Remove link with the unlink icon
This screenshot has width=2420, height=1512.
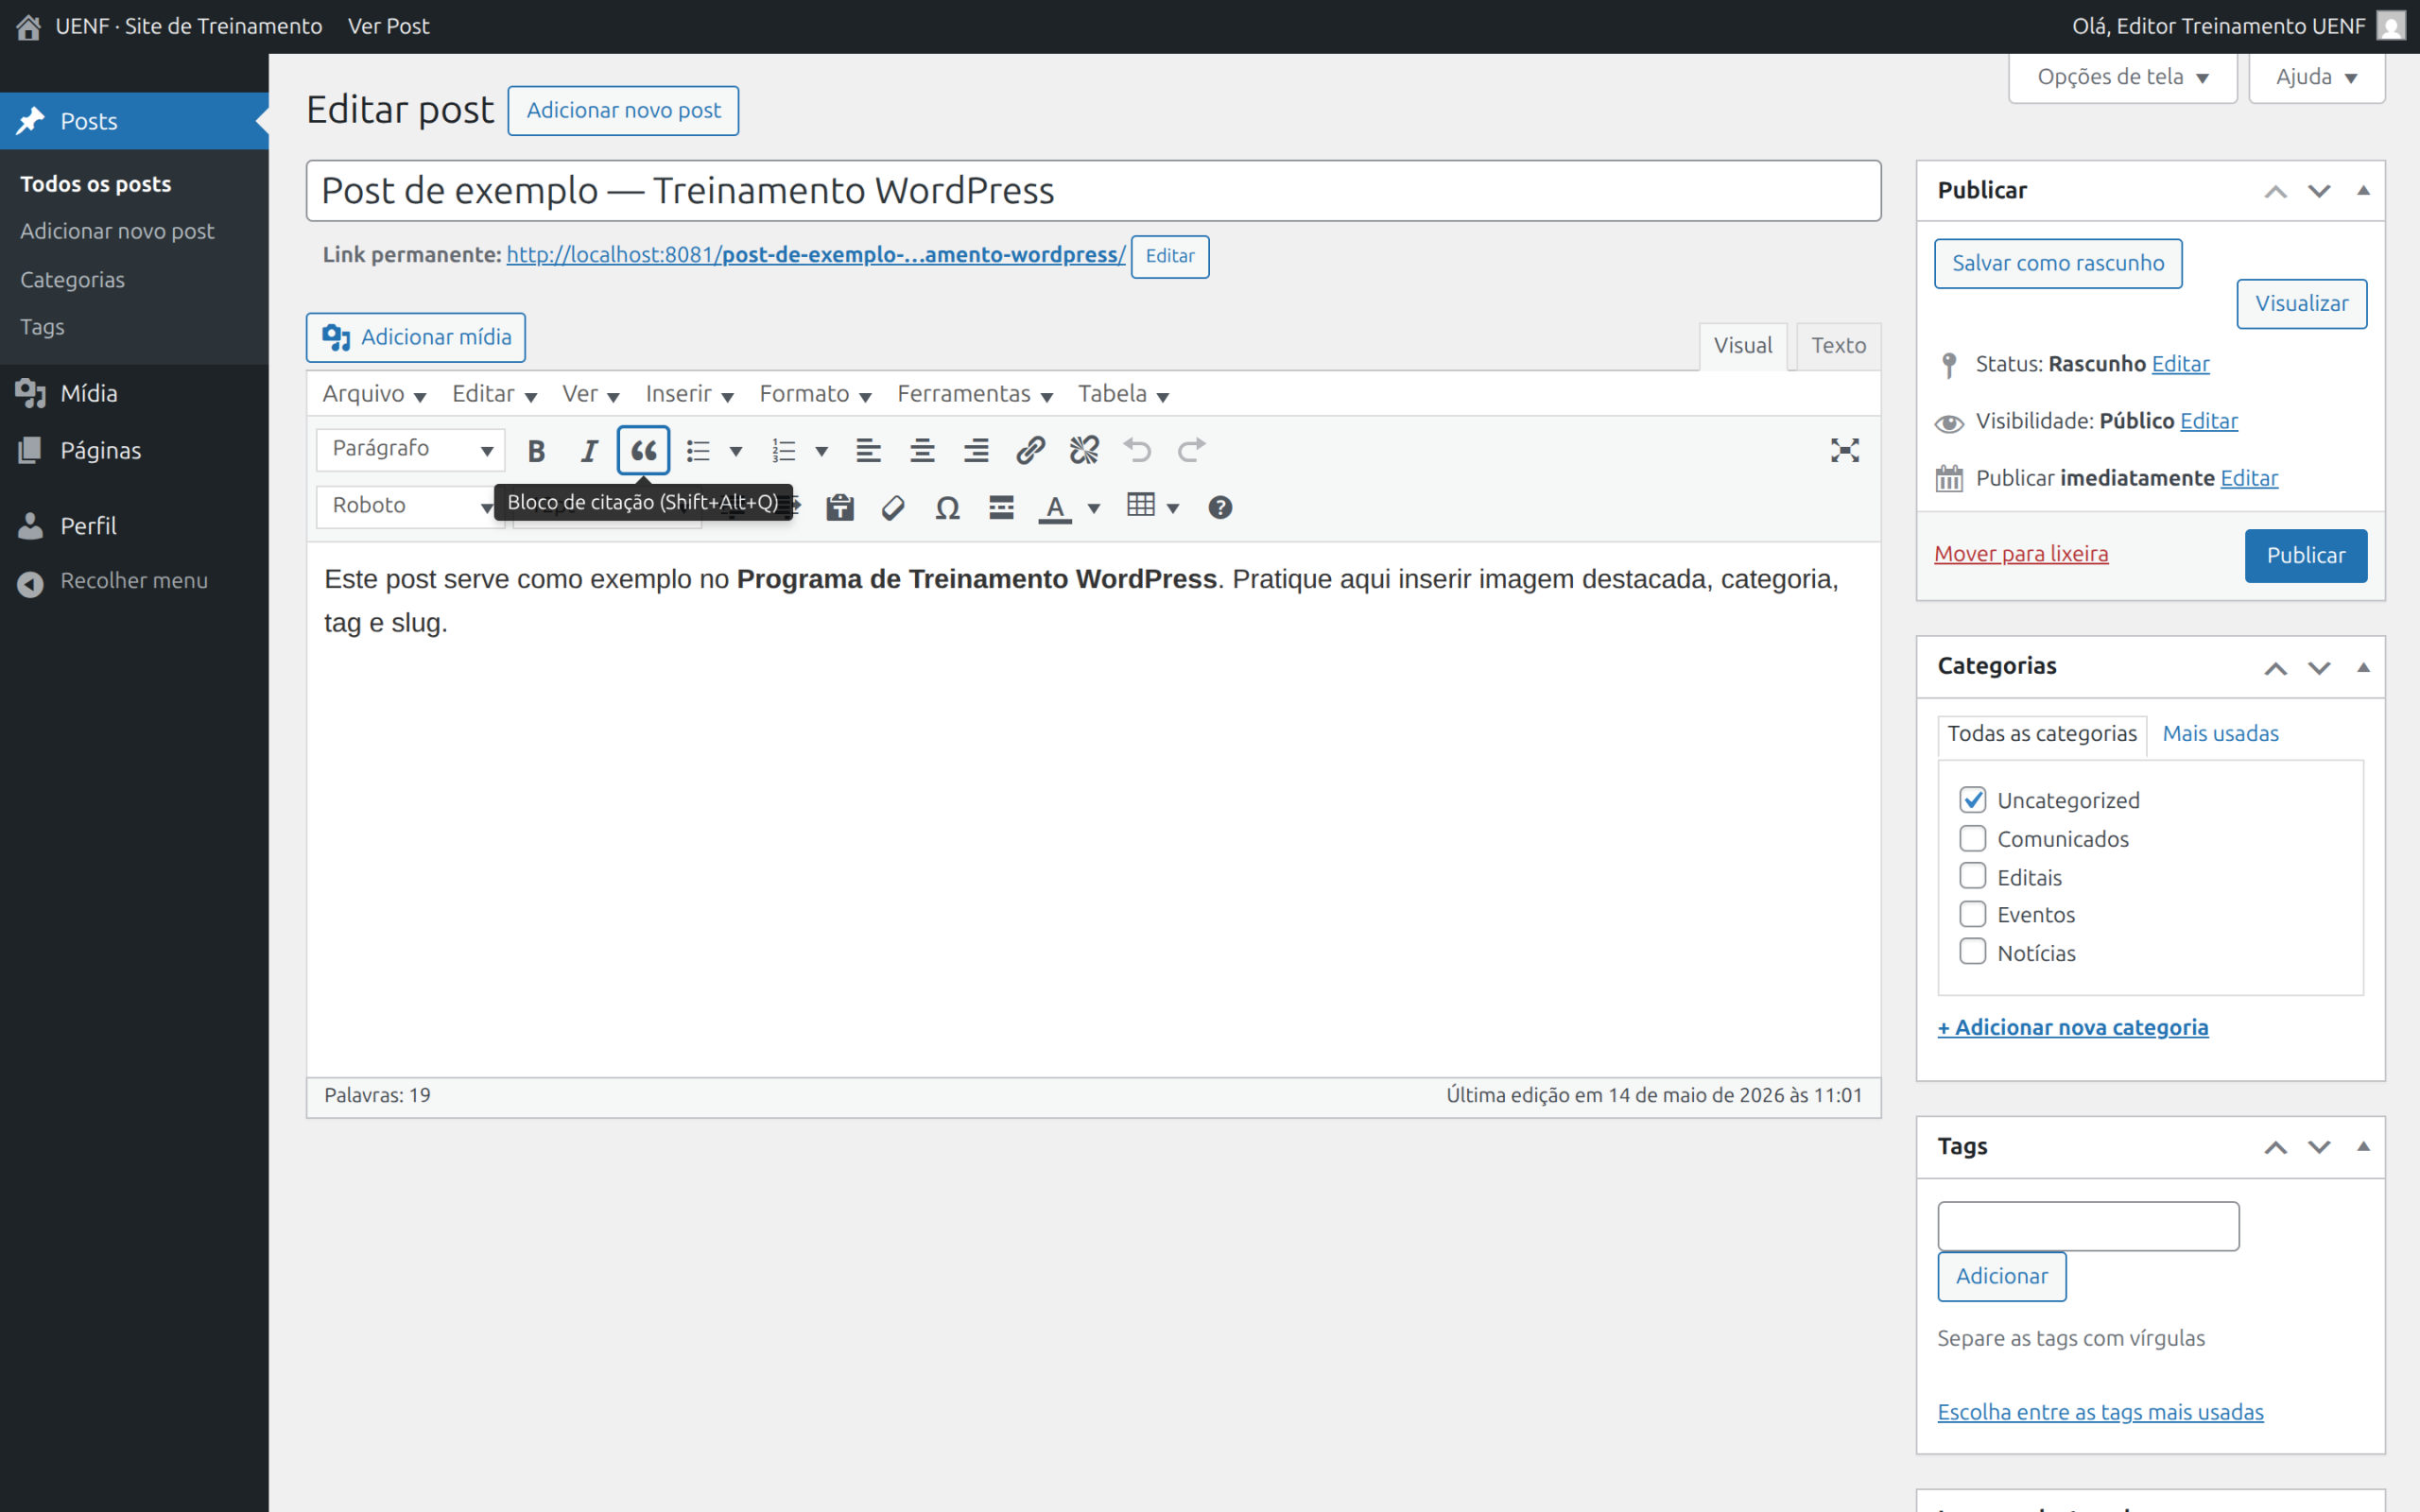coord(1084,451)
